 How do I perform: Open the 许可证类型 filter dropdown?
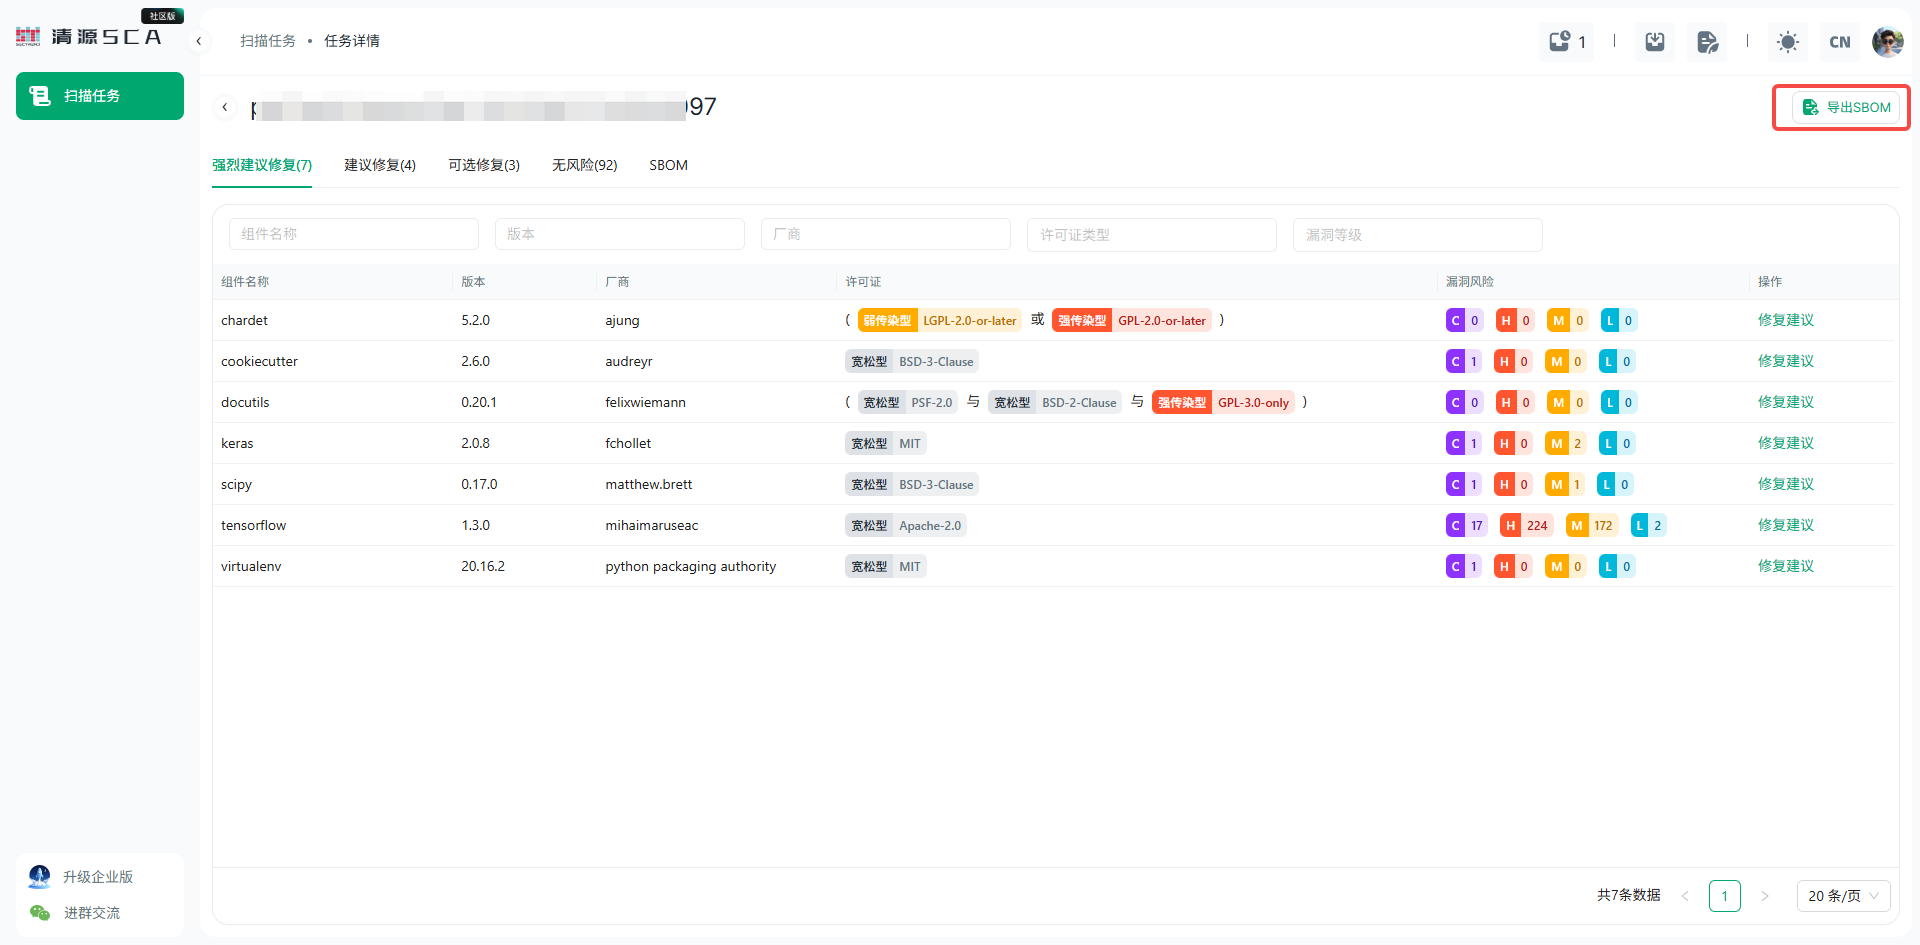(1151, 234)
